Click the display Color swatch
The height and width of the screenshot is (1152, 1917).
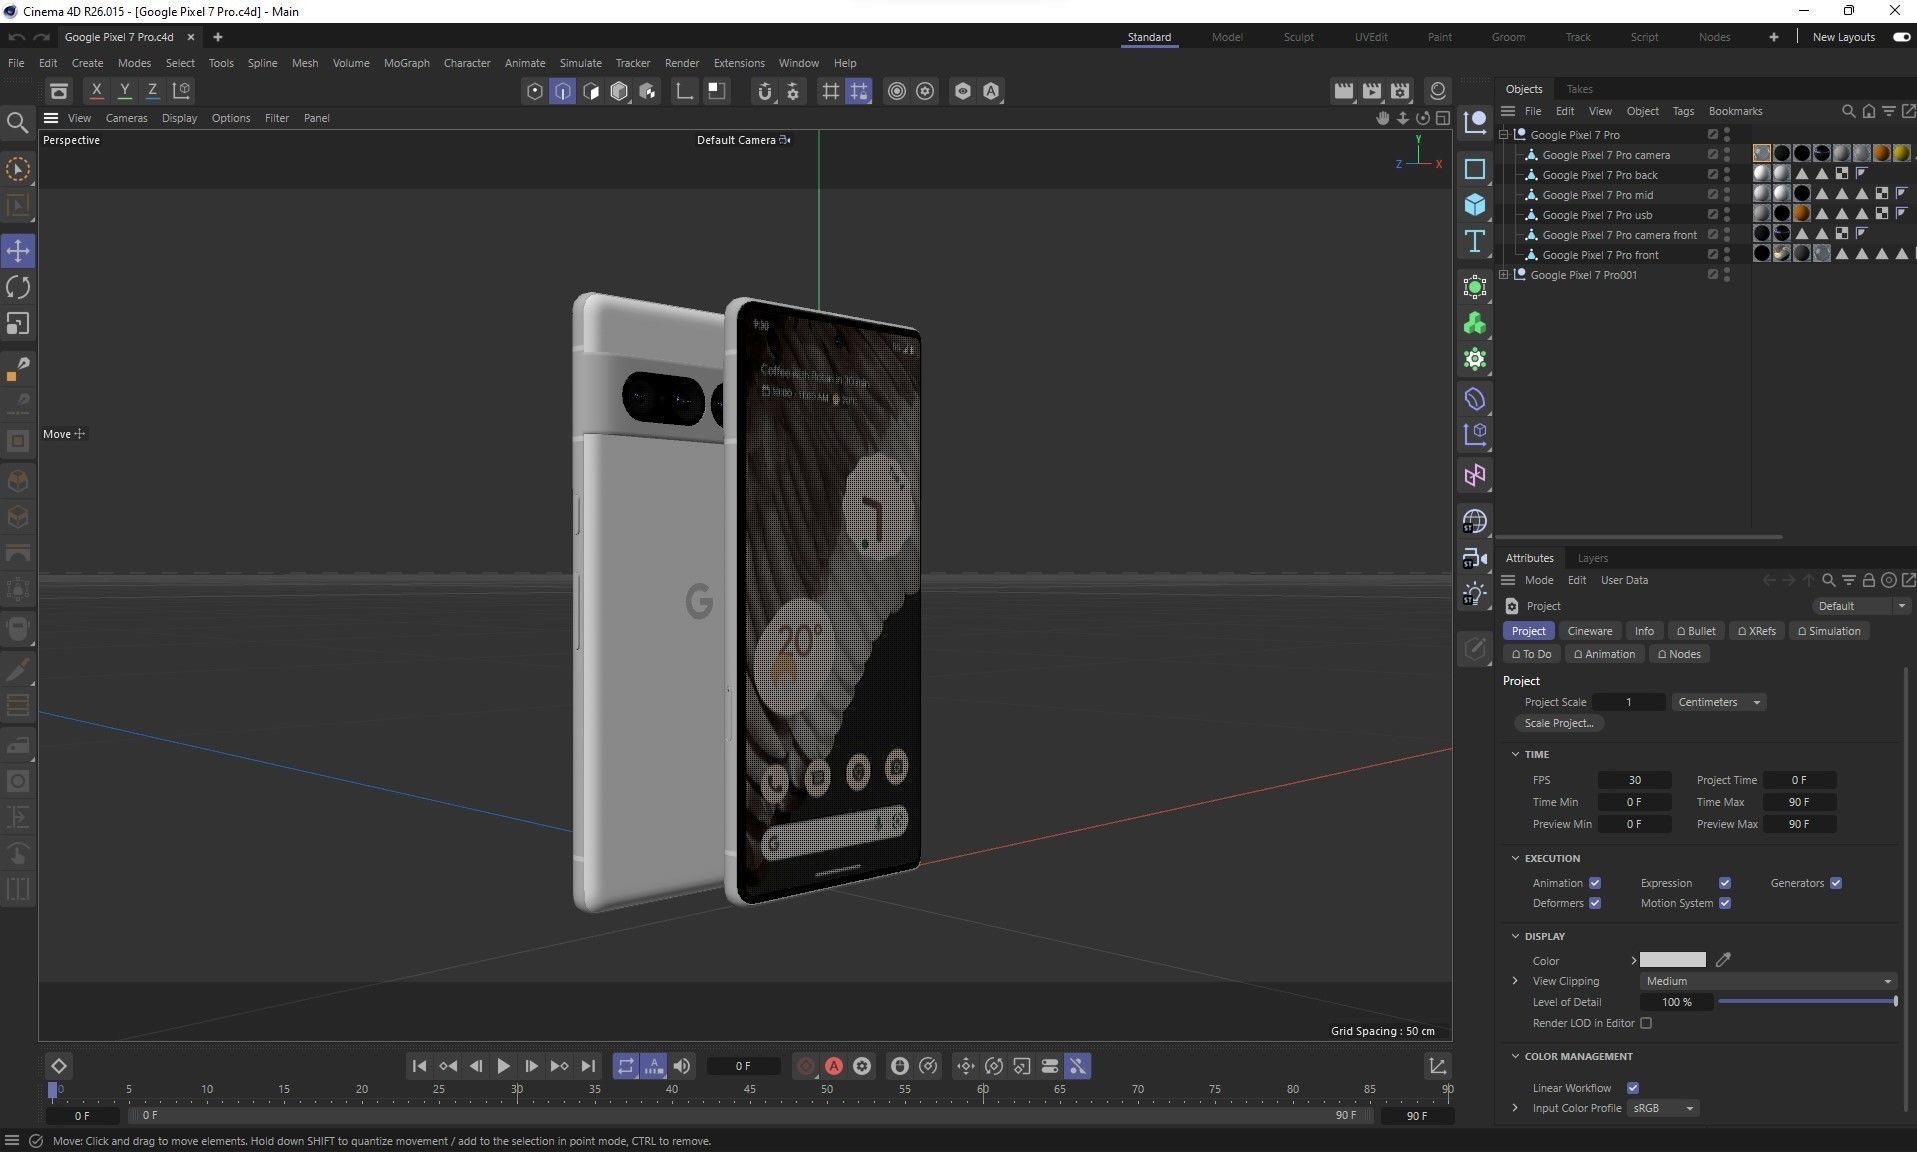click(x=1673, y=960)
